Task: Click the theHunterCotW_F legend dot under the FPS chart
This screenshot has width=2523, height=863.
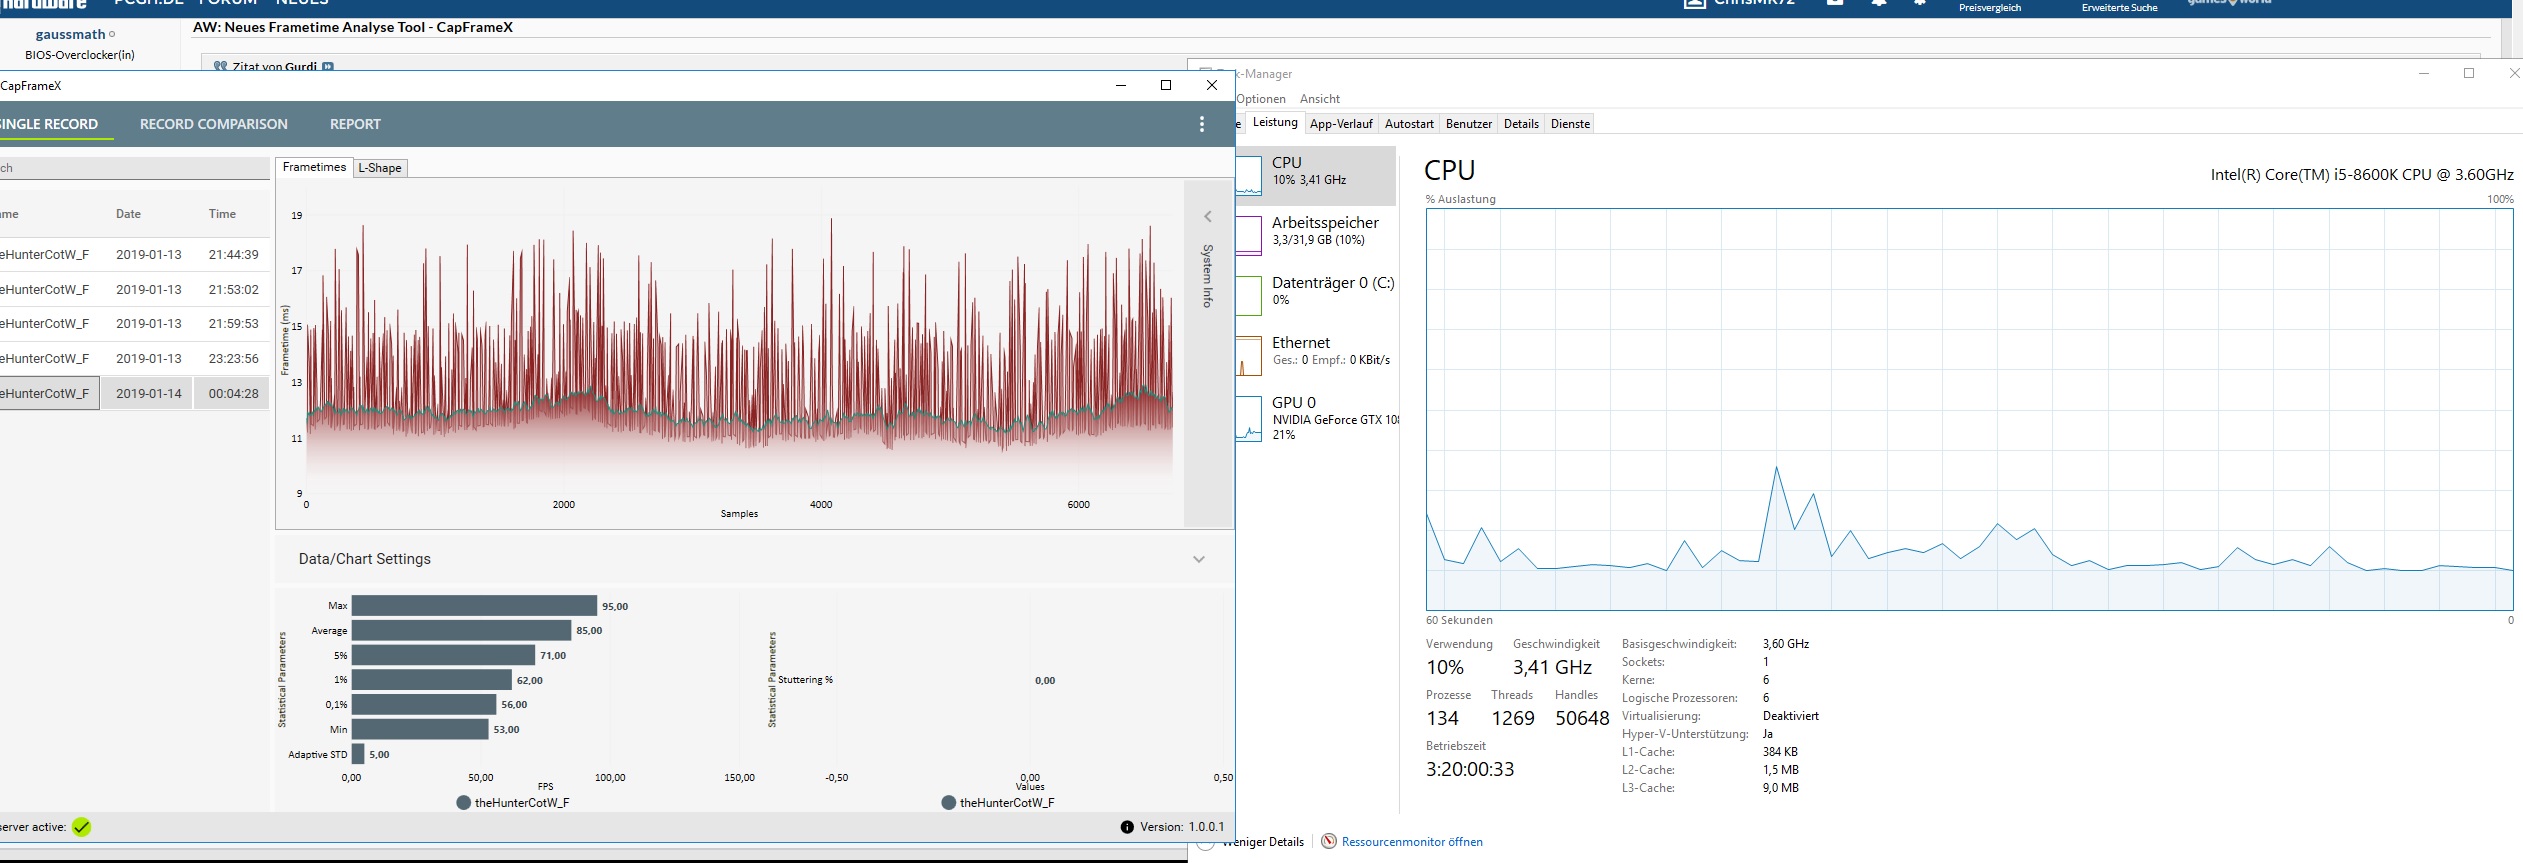Action: click(463, 802)
